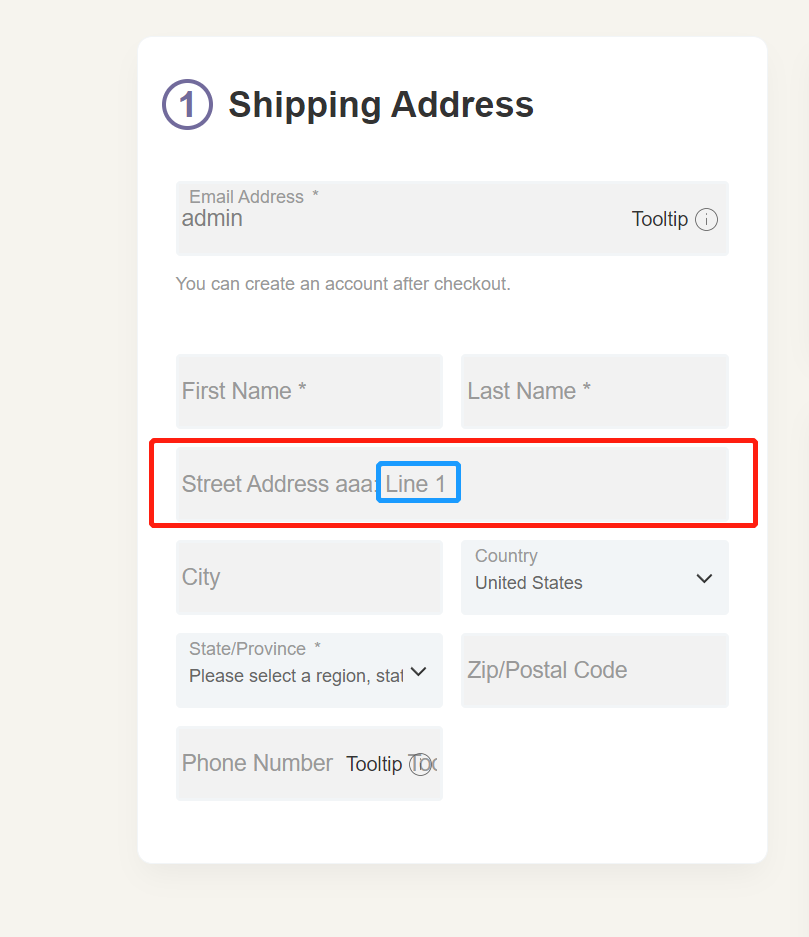Select the Last Name input
The image size is (809, 937).
pyautogui.click(x=594, y=391)
